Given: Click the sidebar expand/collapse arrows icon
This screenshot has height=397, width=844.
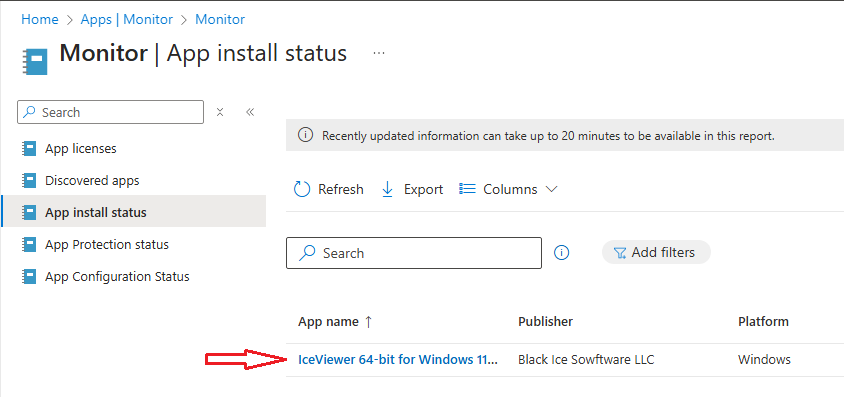Looking at the screenshot, I should pyautogui.click(x=220, y=112).
